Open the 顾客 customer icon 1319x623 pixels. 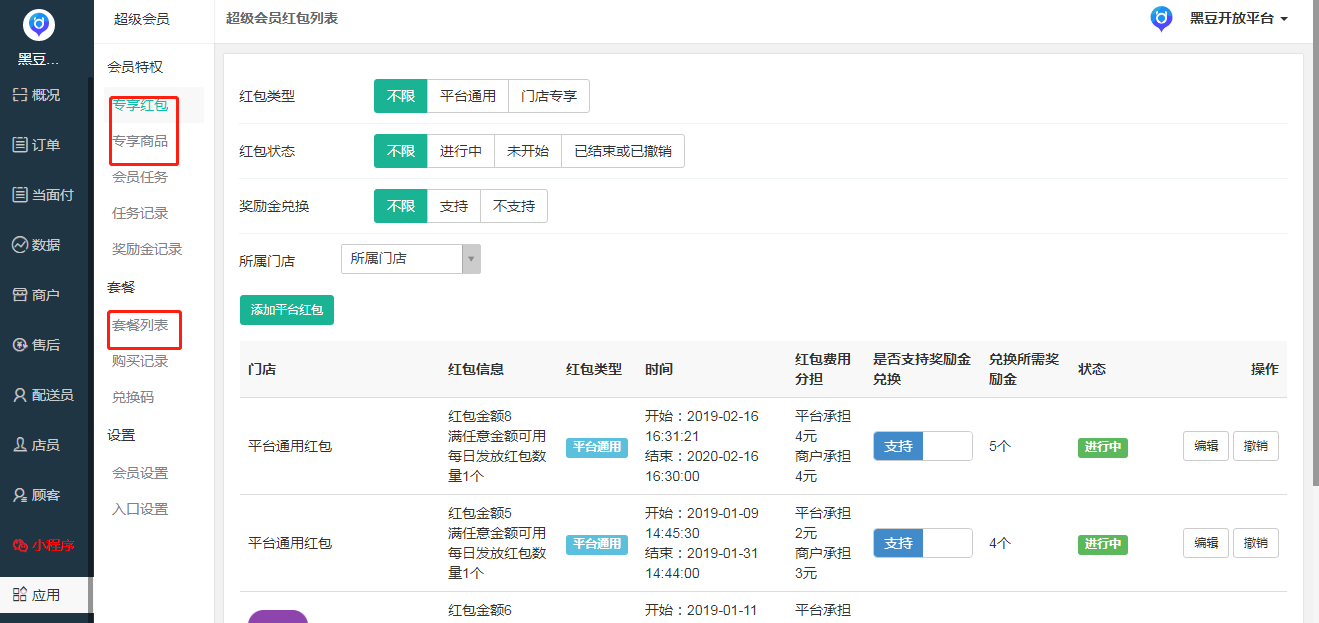[19, 495]
